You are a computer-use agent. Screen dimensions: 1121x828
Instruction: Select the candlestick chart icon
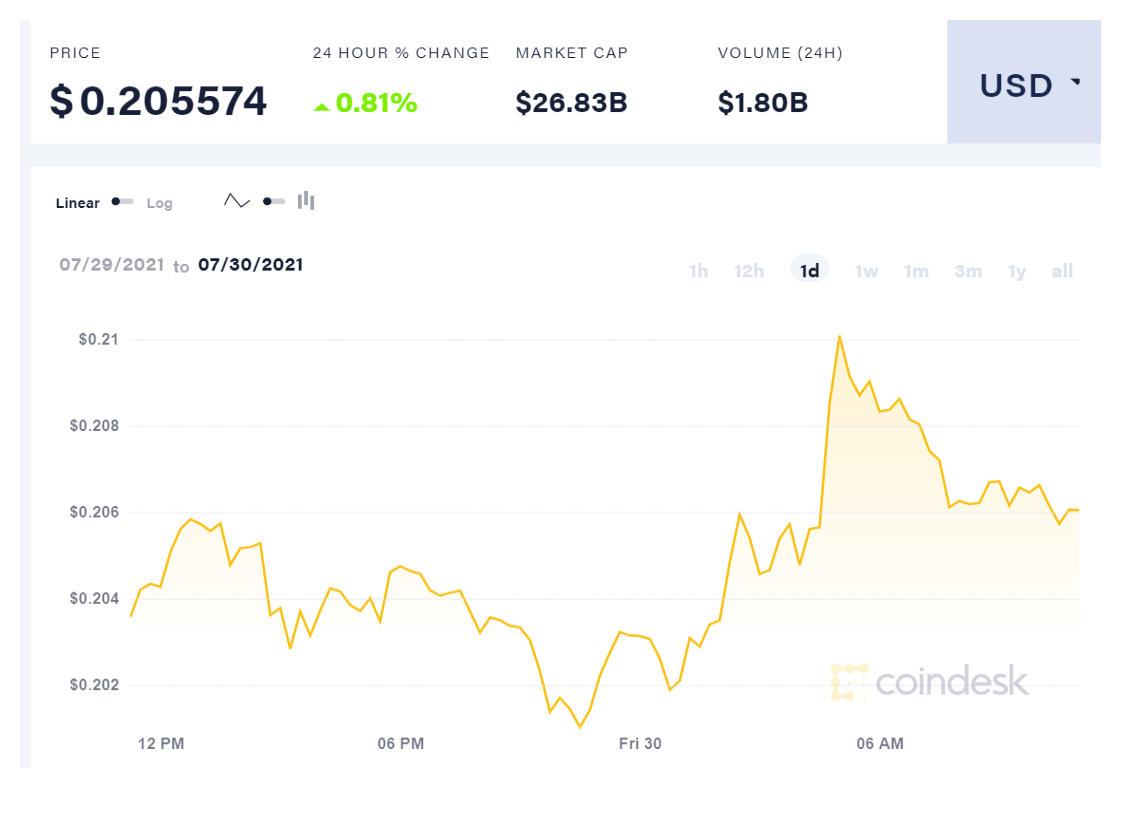click(306, 202)
